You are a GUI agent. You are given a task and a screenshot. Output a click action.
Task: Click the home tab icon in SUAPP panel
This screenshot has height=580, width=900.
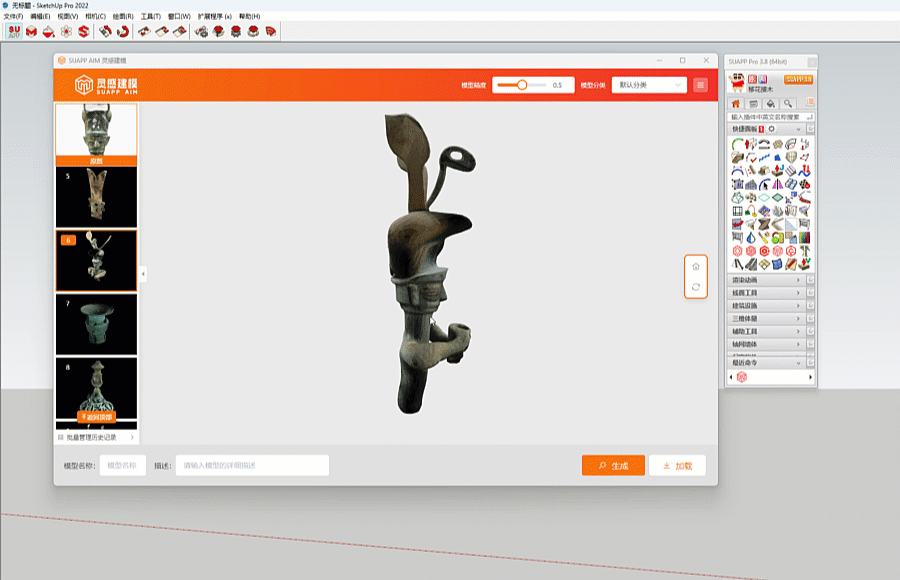737,103
